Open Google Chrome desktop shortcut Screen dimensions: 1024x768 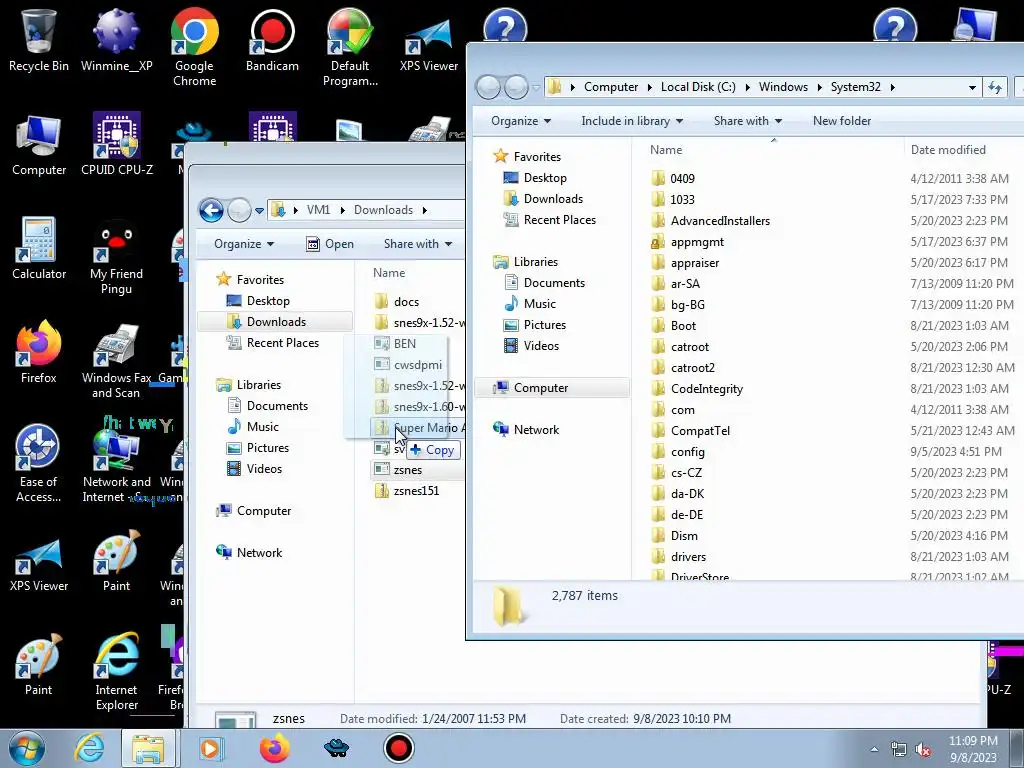pos(195,48)
